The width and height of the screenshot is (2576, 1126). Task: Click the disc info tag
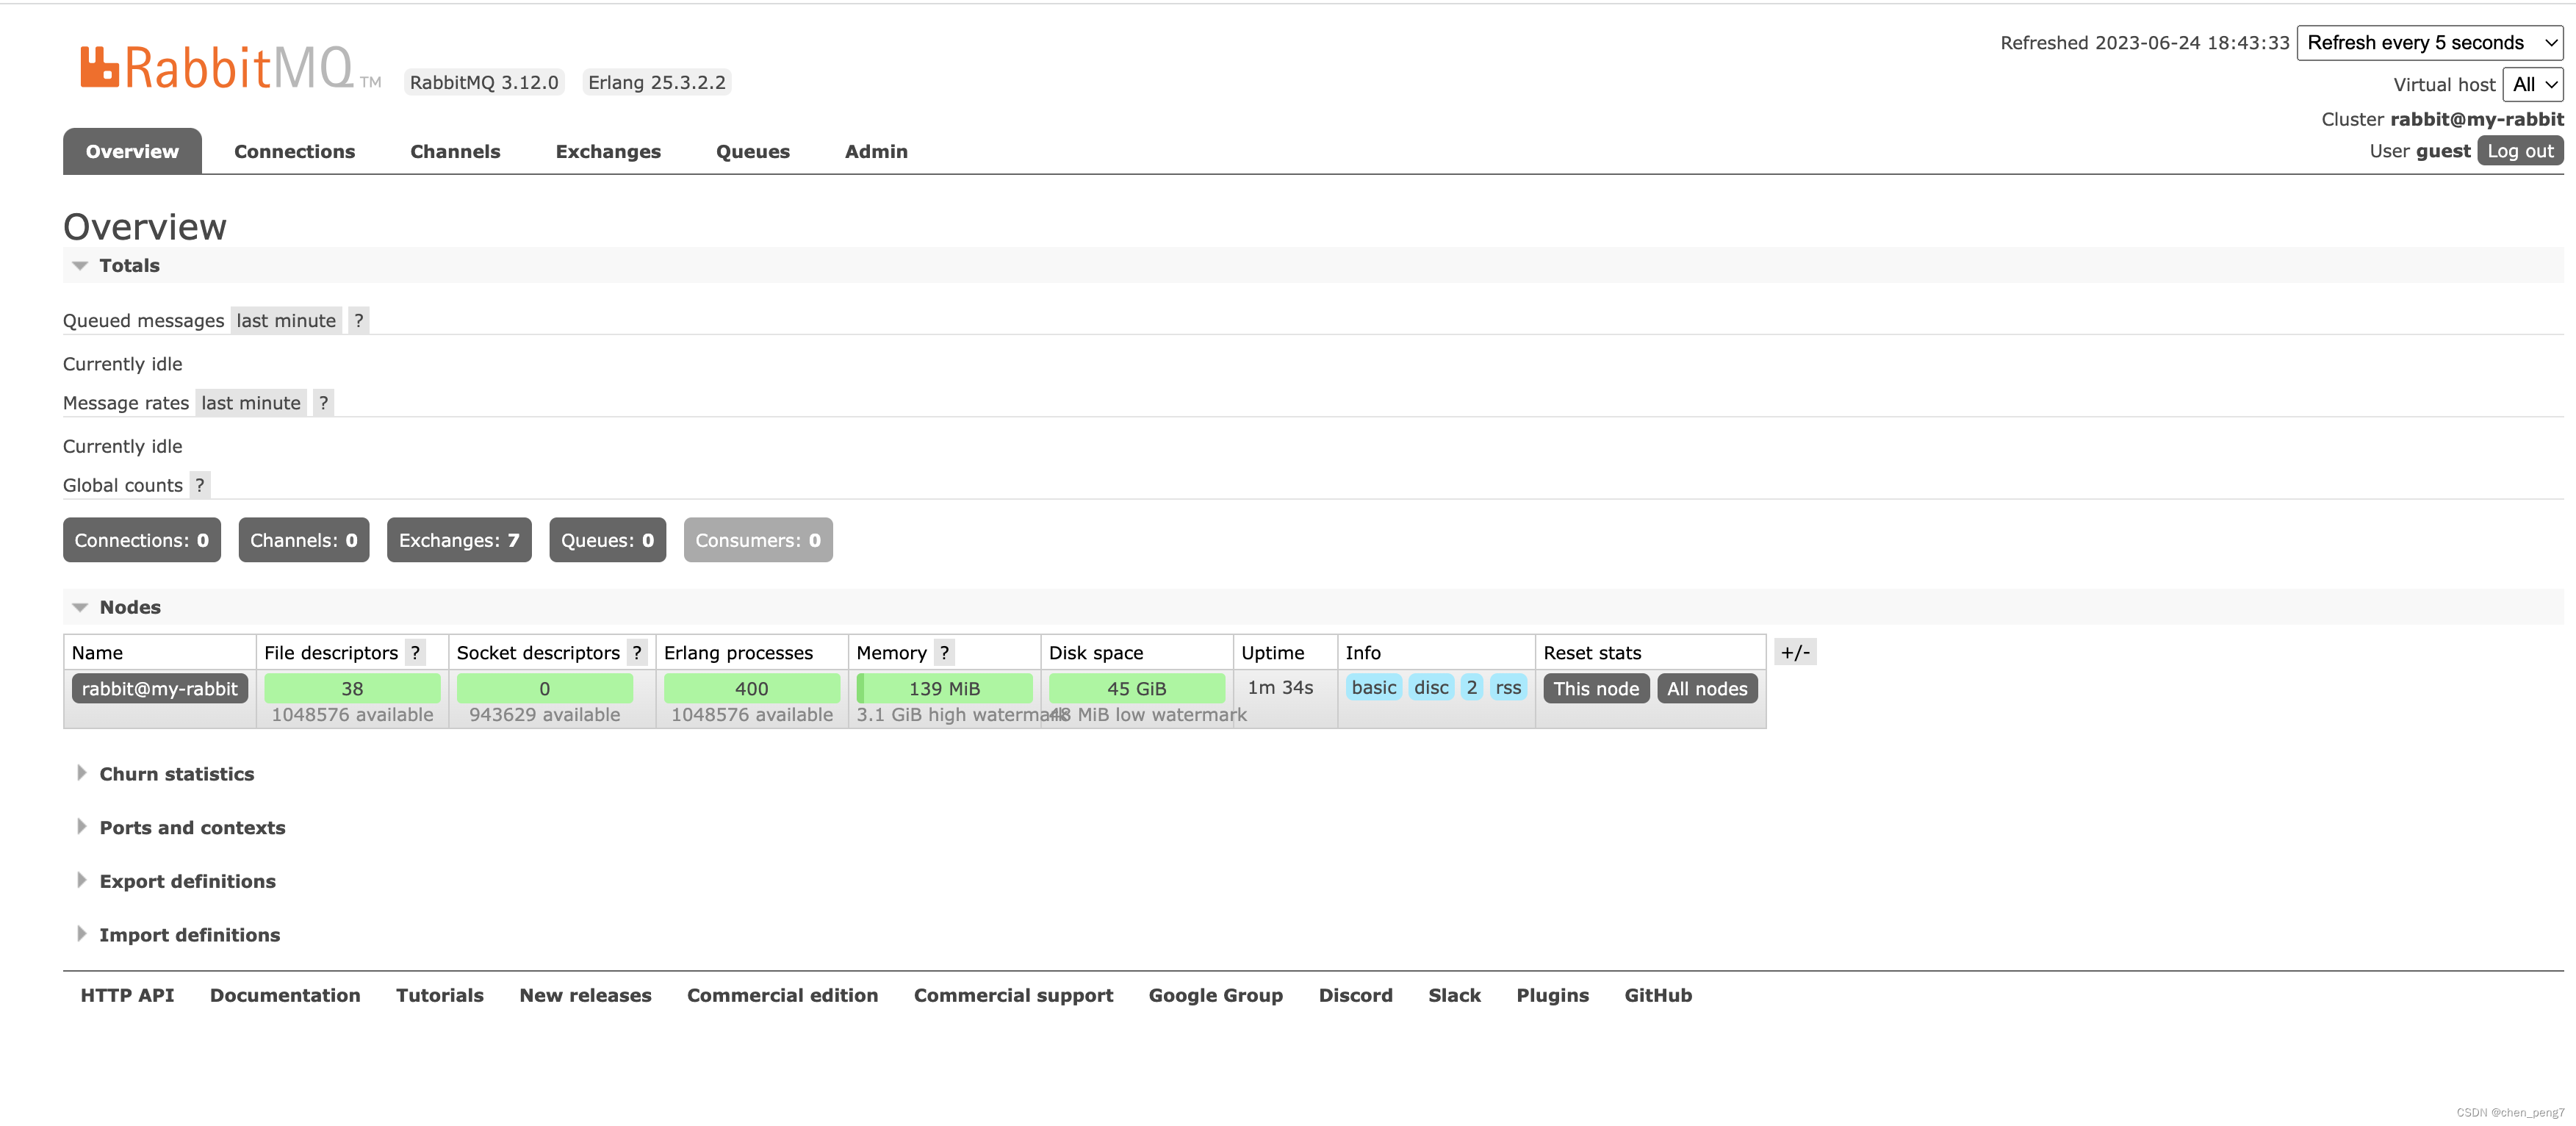coord(1431,688)
